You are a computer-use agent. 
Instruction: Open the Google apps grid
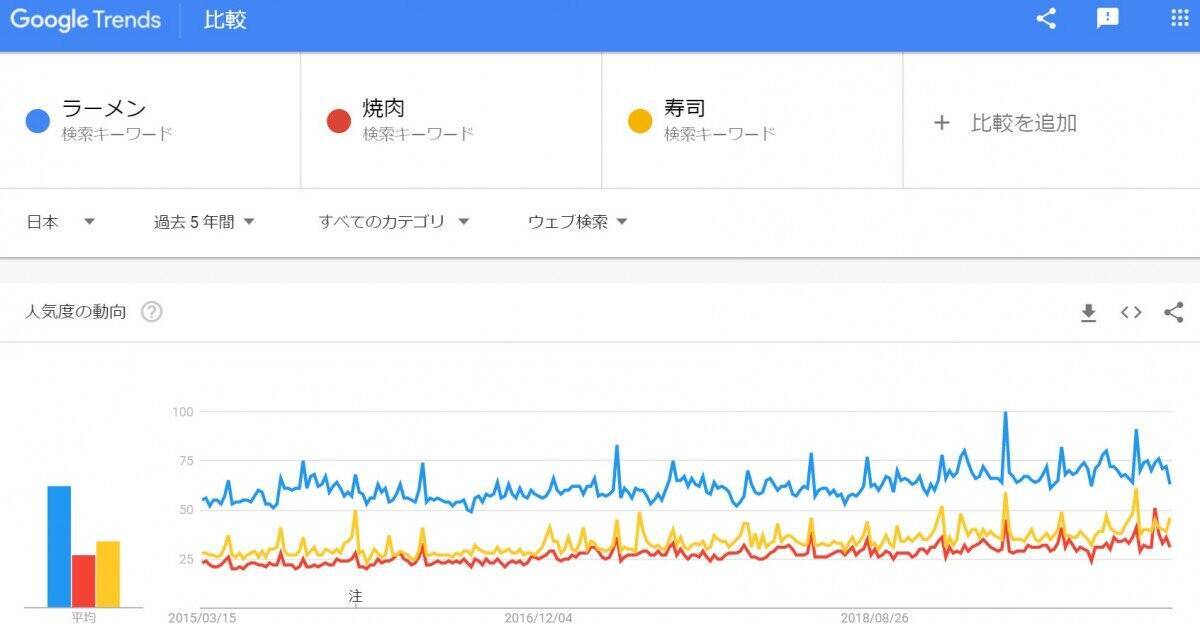click(1178, 19)
